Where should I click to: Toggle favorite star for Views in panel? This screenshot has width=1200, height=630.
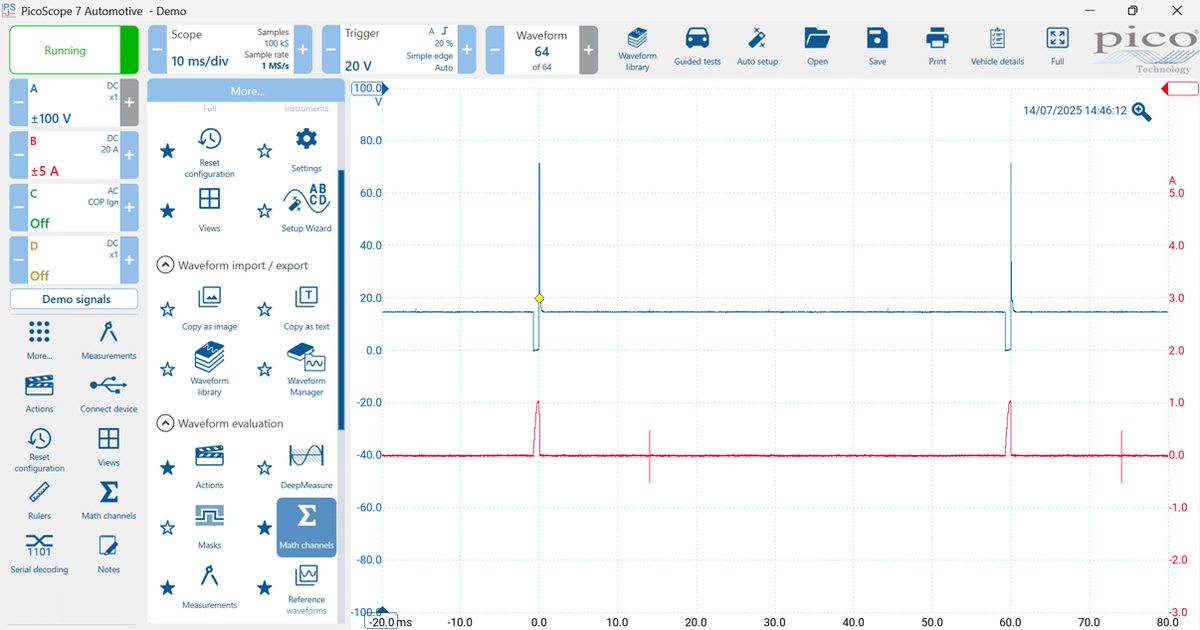click(167, 210)
